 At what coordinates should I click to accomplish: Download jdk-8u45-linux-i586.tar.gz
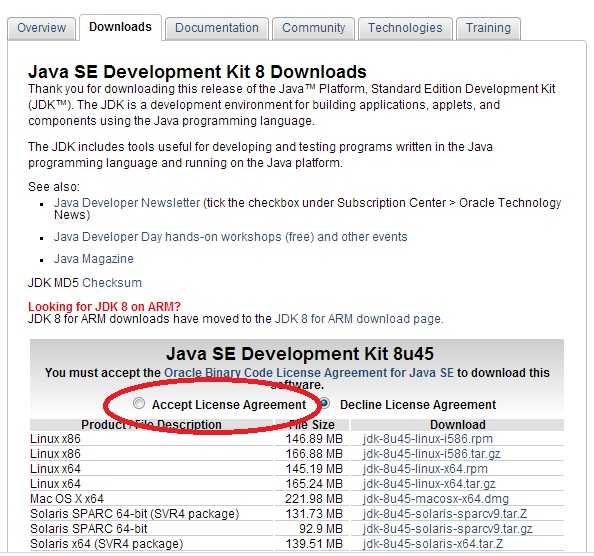[431, 454]
